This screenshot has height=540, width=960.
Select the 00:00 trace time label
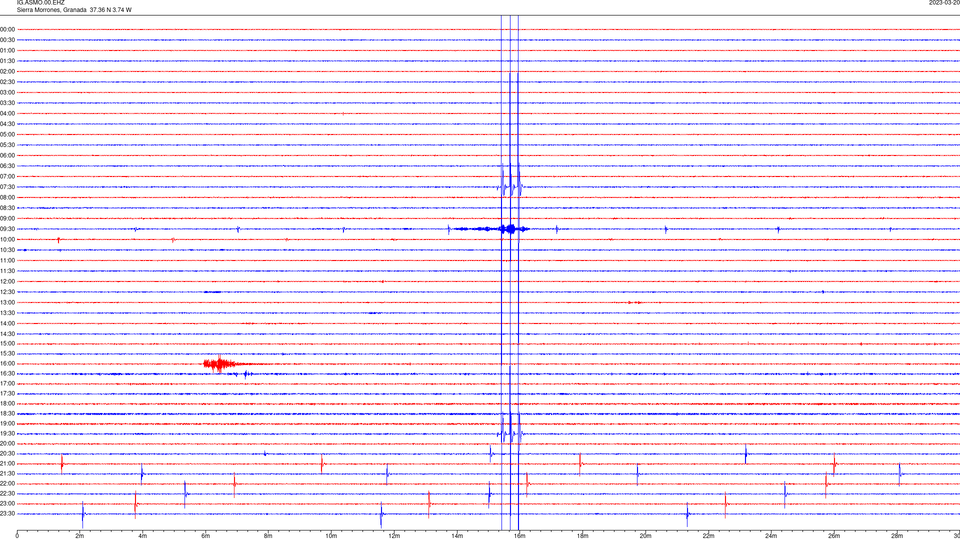pos(7,29)
